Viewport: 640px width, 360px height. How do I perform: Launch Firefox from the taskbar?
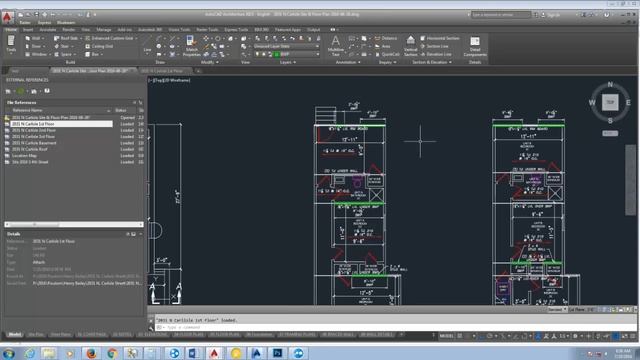click(91, 353)
